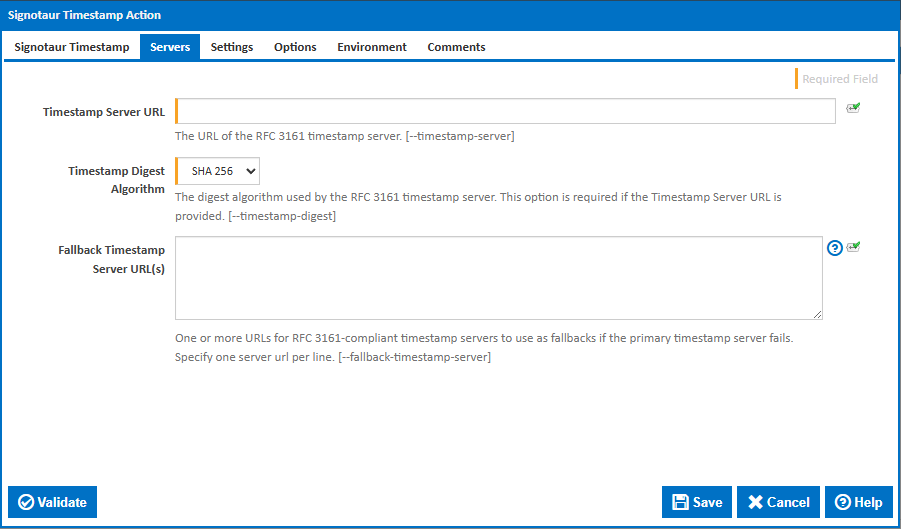Cancel the dialog
The image size is (901, 529).
tap(778, 502)
